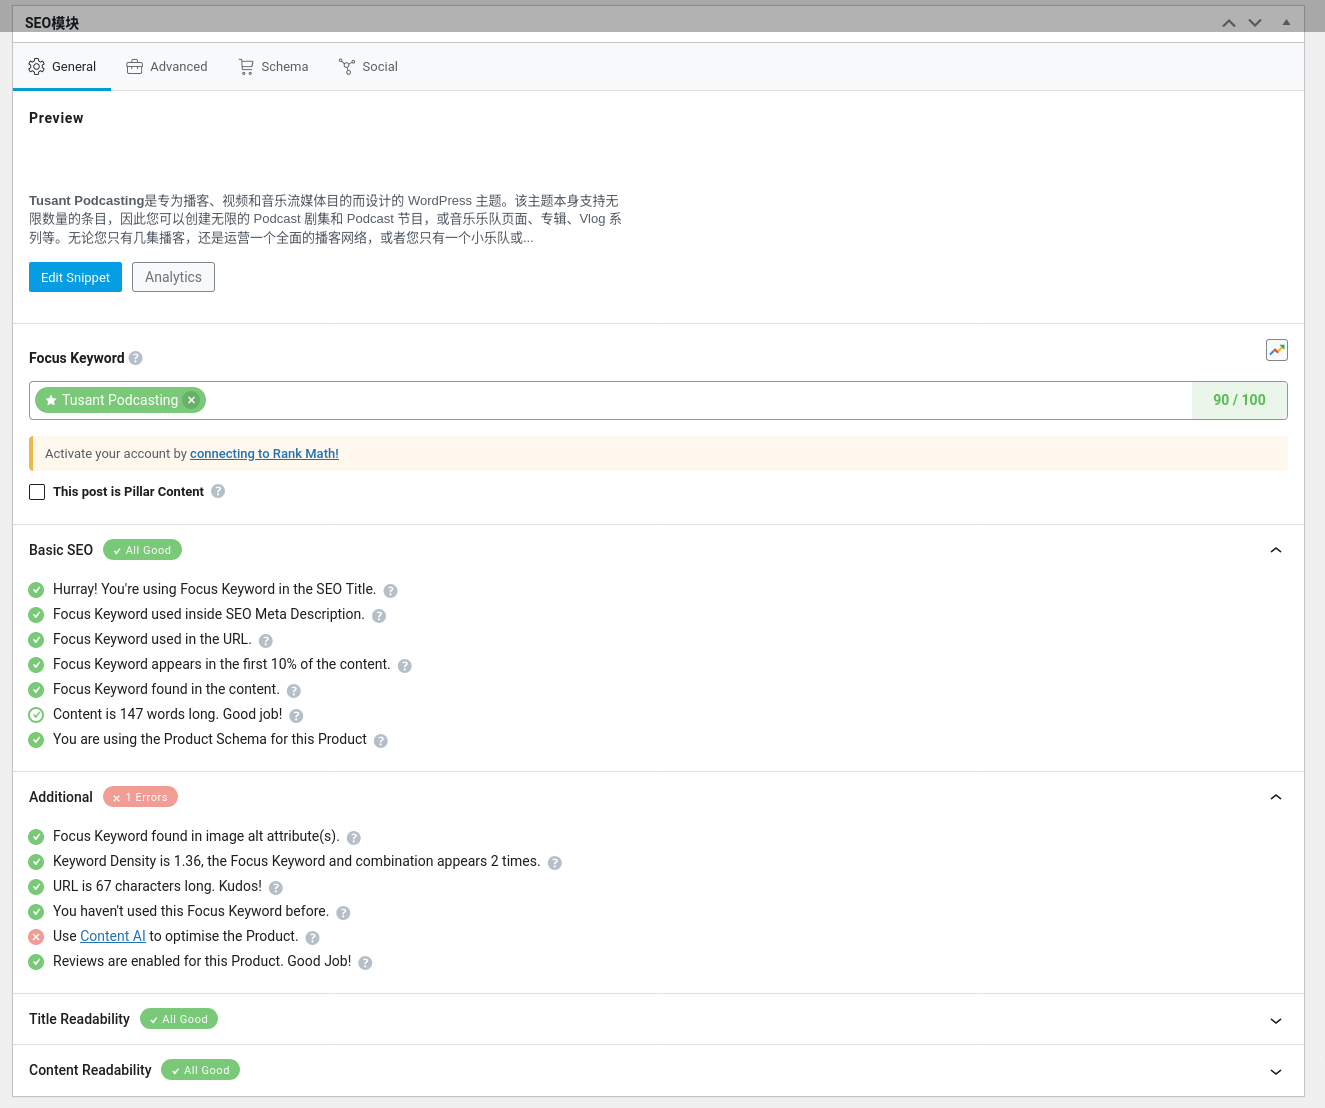Open help for image alt attribute check

tap(354, 838)
